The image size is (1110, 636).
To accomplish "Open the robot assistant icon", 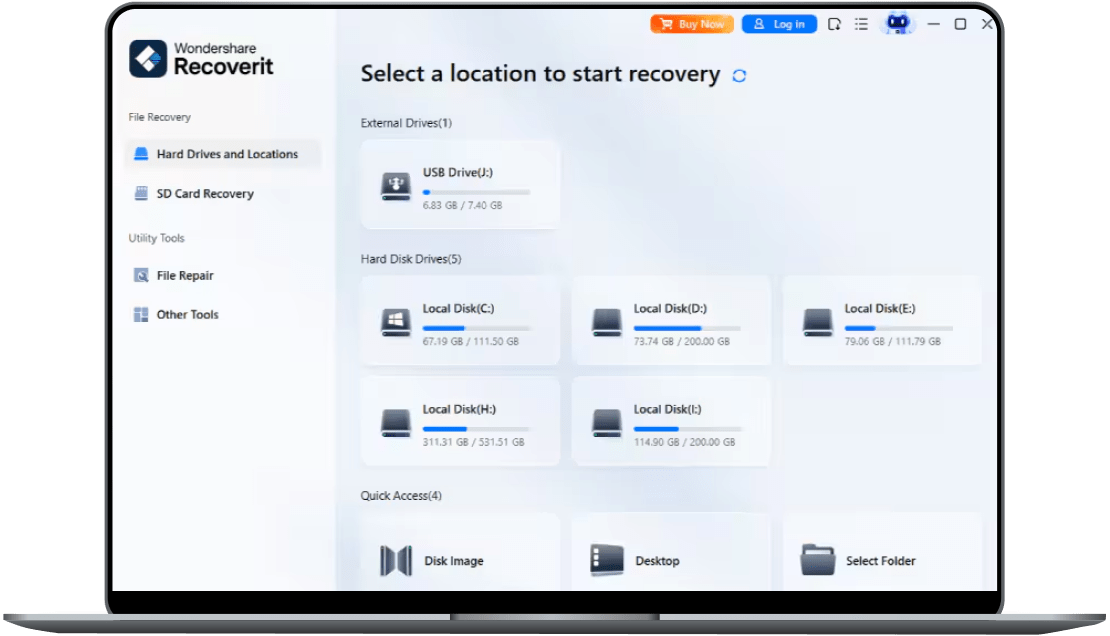I will [898, 23].
